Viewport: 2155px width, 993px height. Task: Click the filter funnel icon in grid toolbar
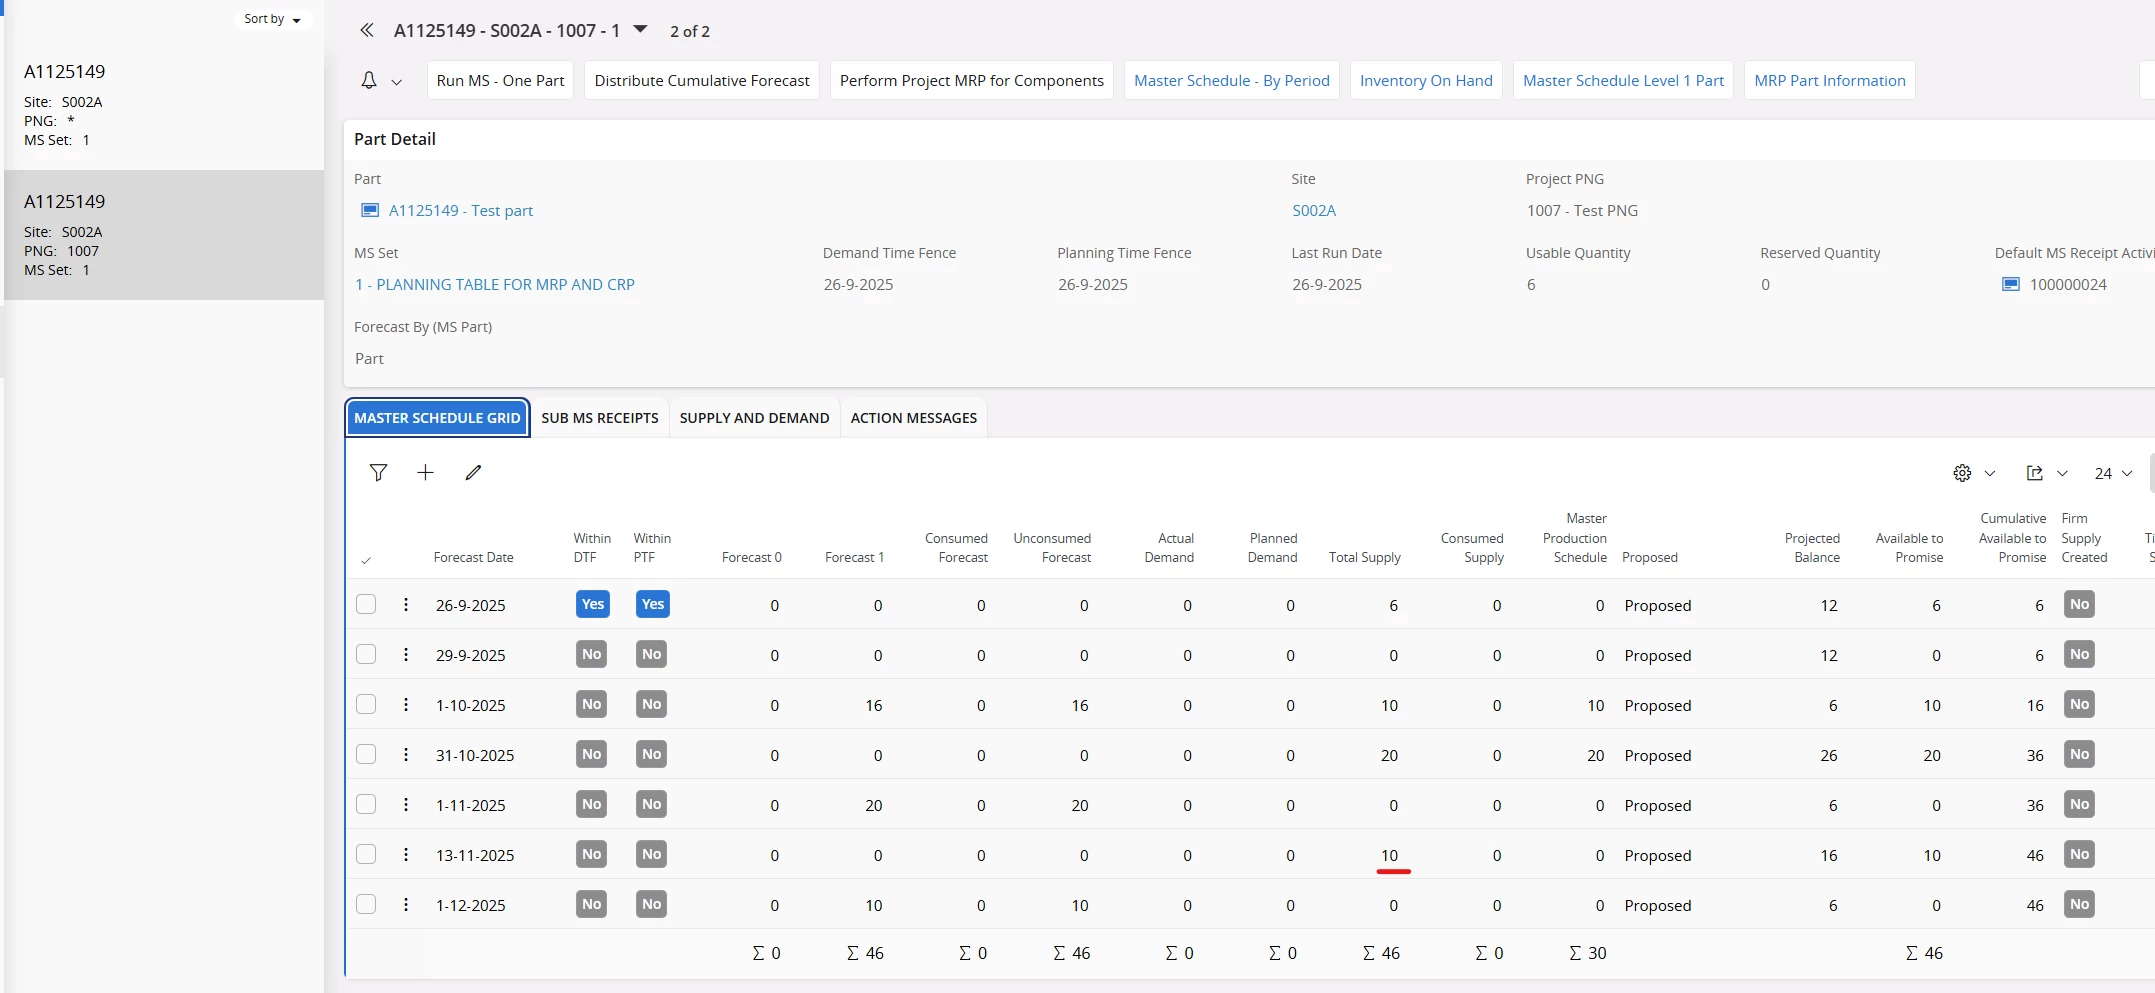click(x=378, y=473)
